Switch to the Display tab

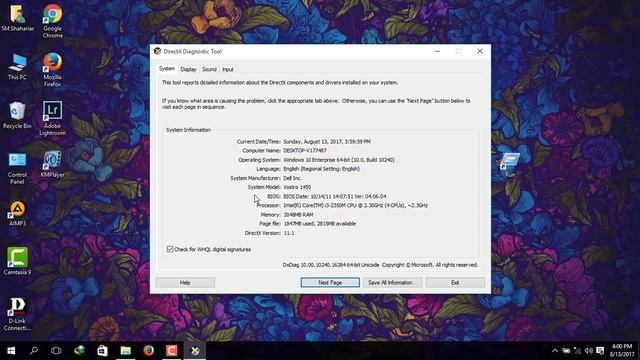188,69
